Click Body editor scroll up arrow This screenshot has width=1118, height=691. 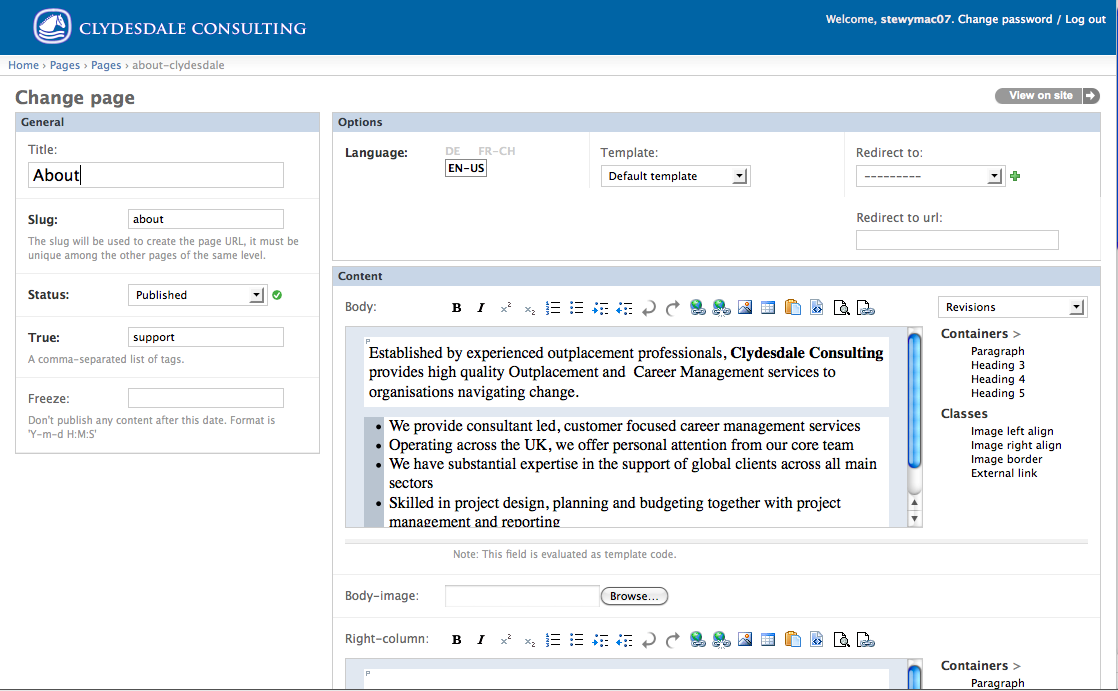click(914, 502)
